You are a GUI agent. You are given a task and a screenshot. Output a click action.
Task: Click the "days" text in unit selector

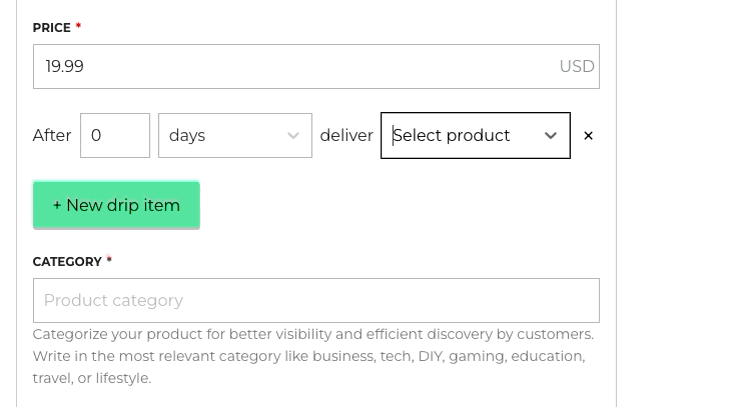pyautogui.click(x=187, y=136)
